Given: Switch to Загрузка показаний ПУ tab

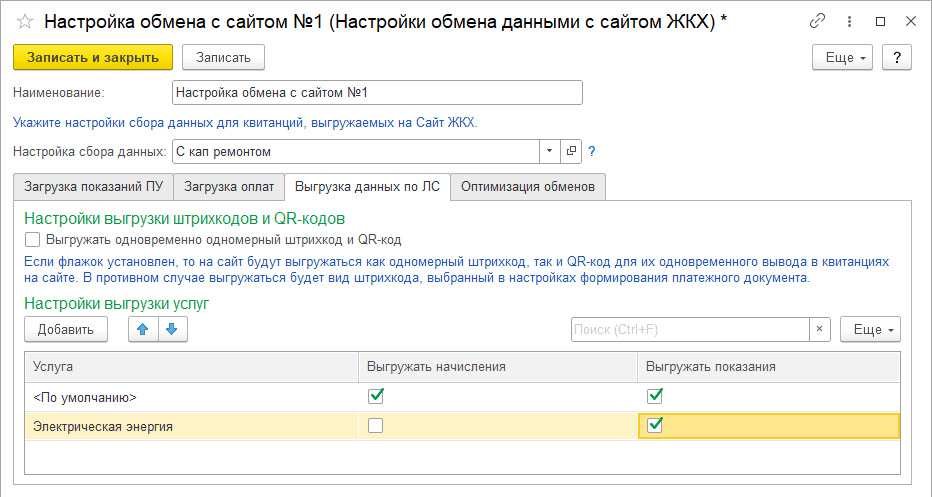Looking at the screenshot, I should click(x=93, y=187).
